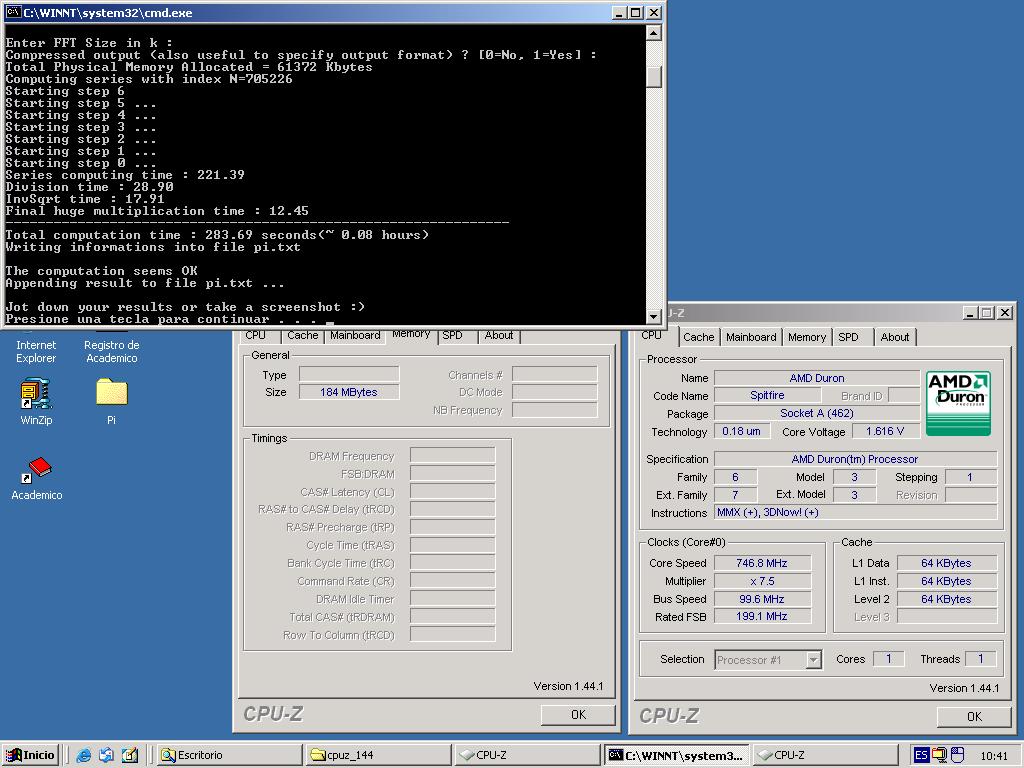Activate the last CPU-Z taskbar button
Image resolution: width=1024 pixels, height=768 pixels.
coord(825,755)
